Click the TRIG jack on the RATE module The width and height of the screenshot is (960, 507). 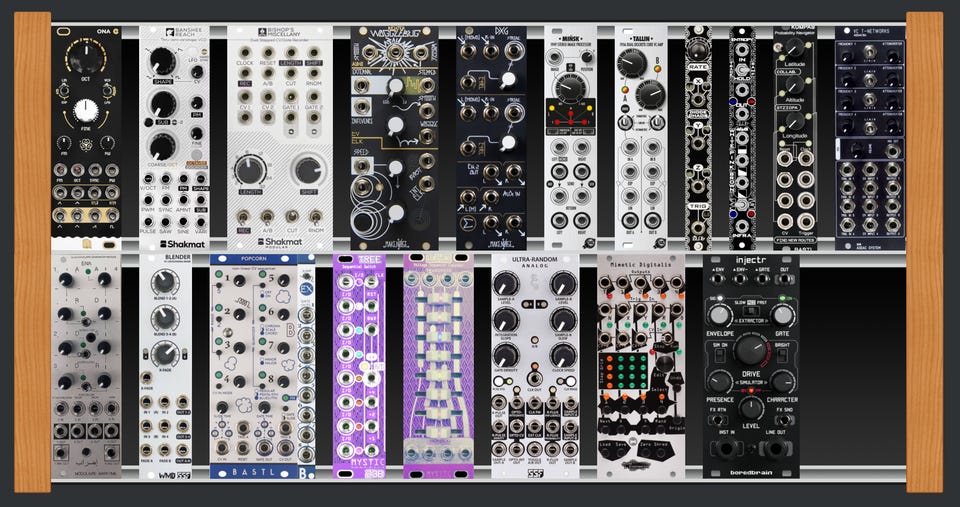(x=698, y=228)
